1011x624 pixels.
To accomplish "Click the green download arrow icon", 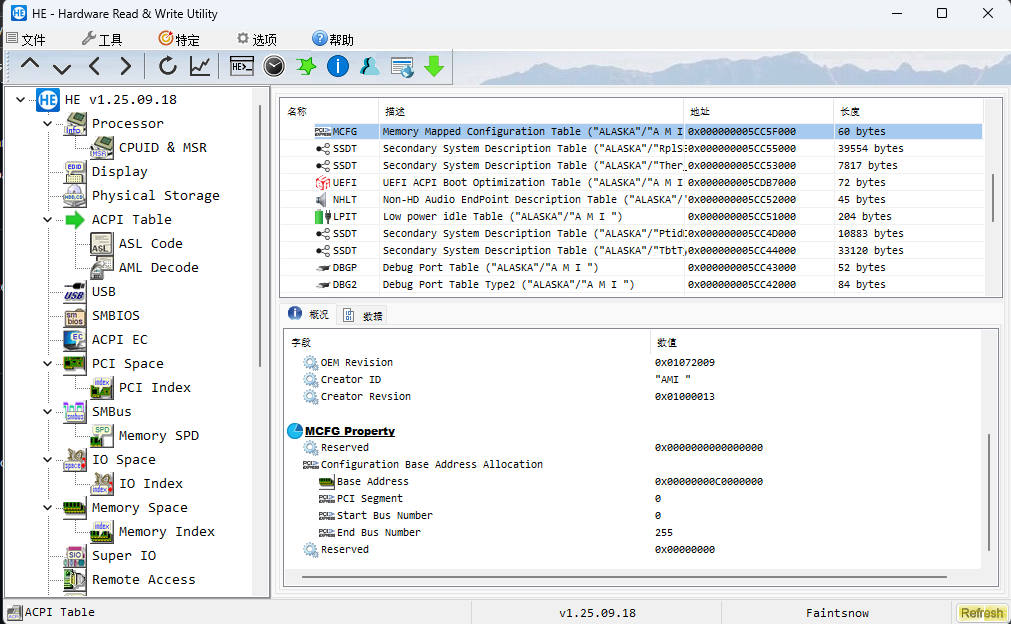I will (x=434, y=66).
